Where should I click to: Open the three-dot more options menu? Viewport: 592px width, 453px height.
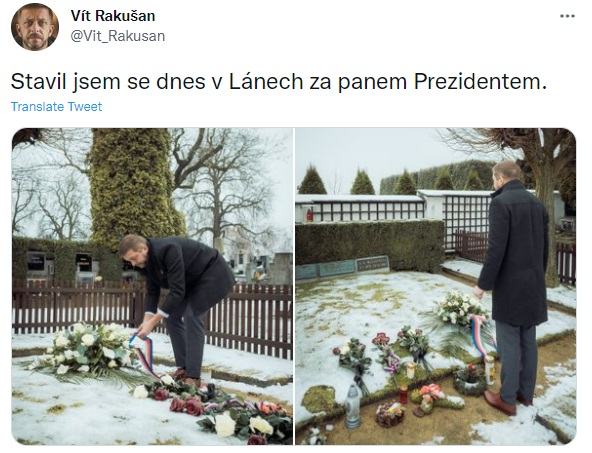pos(567,16)
